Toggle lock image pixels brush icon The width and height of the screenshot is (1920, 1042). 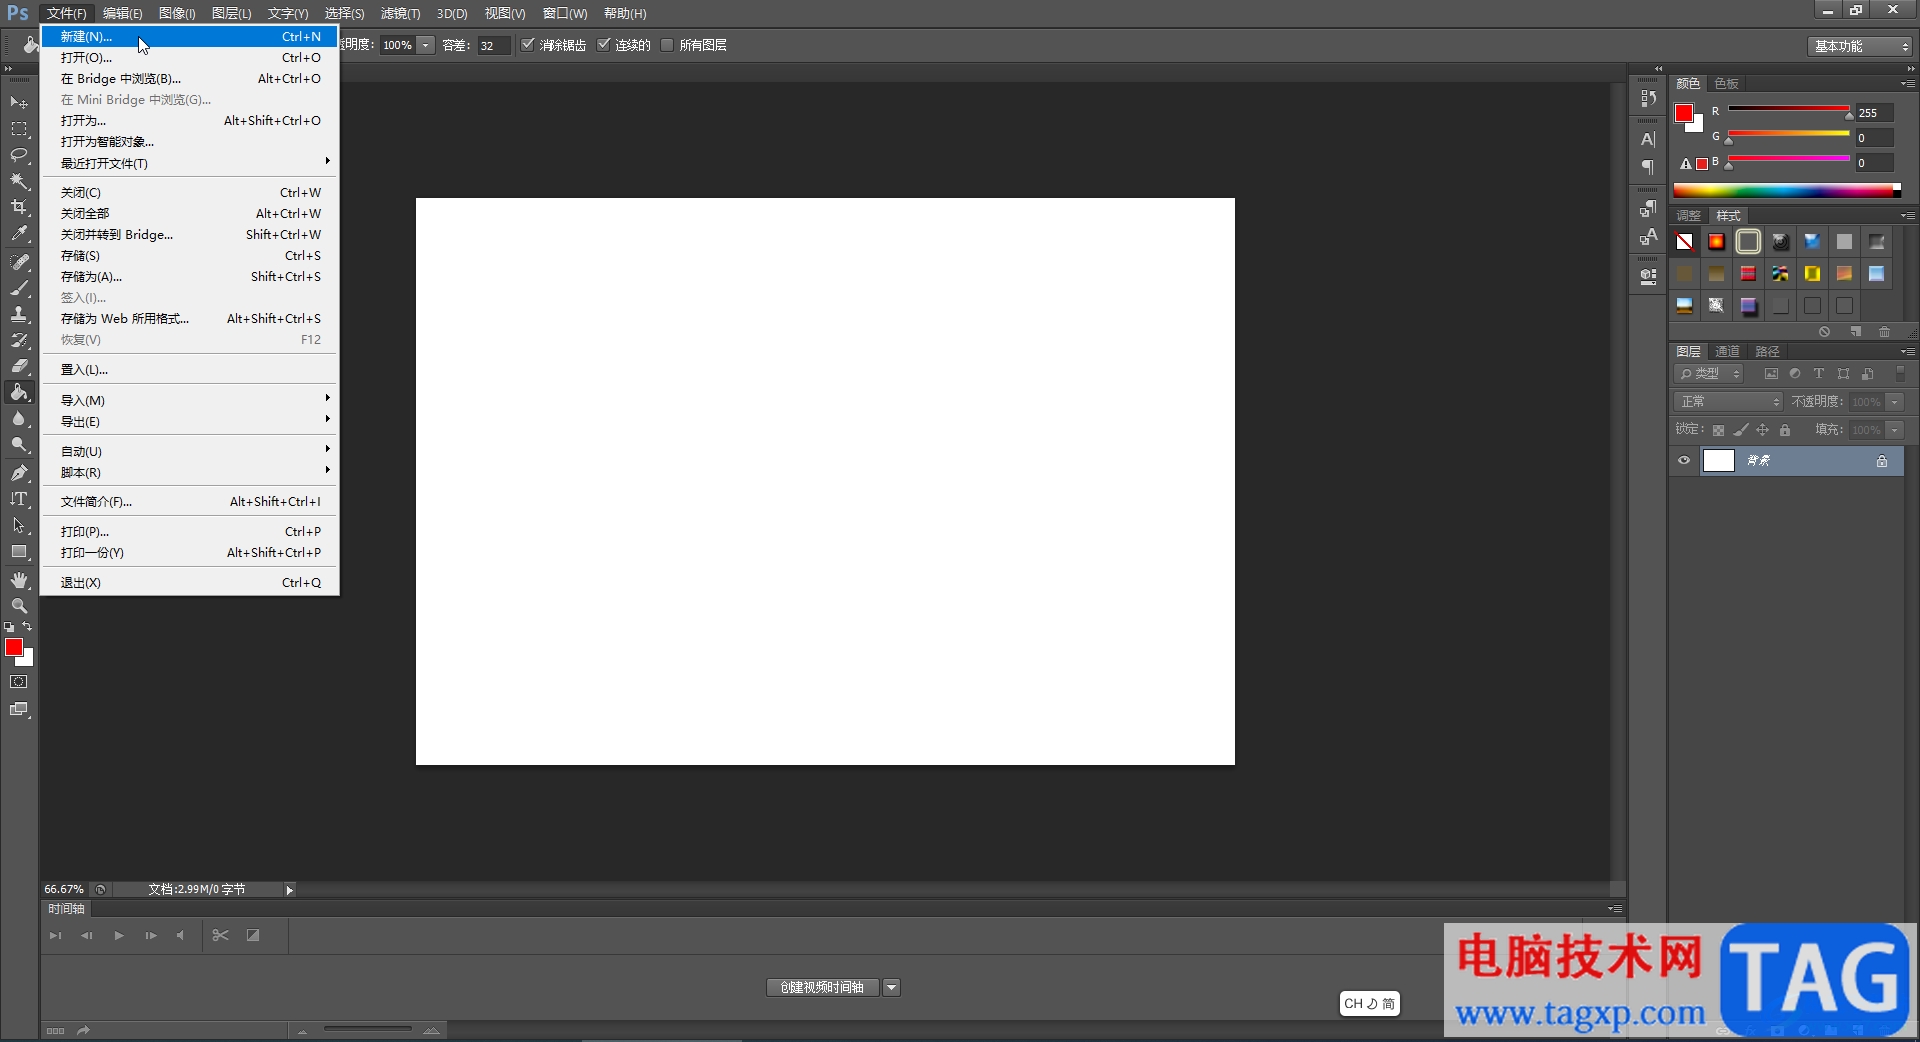point(1741,430)
